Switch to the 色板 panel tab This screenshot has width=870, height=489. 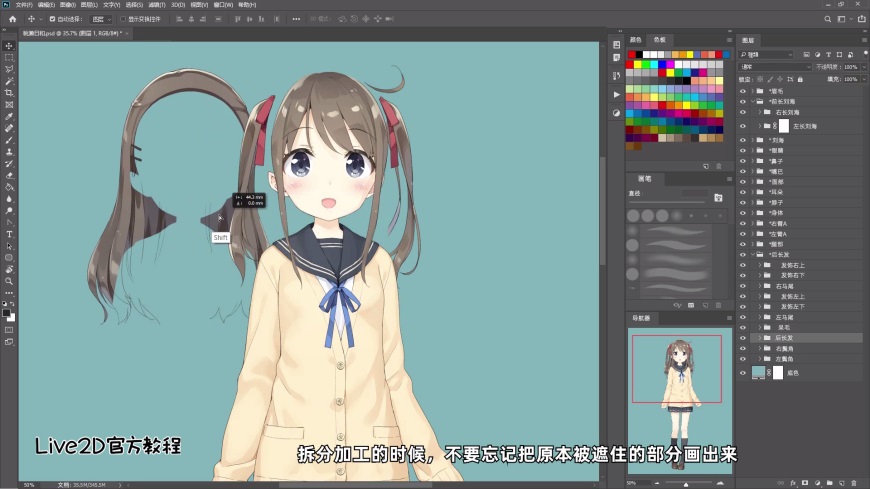[659, 40]
